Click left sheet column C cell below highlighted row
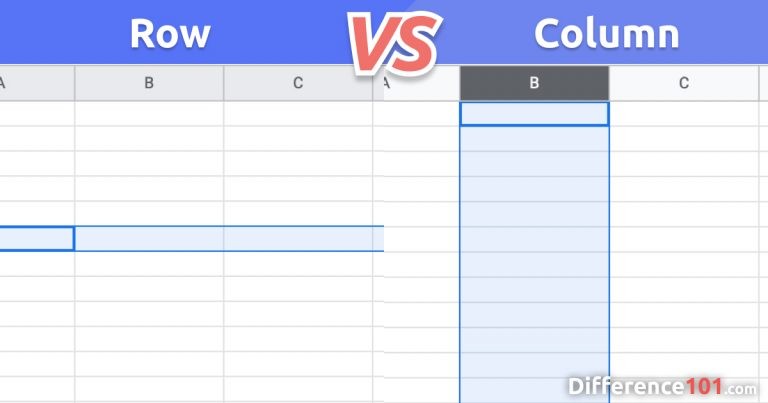The height and width of the screenshot is (403, 768). 298,264
